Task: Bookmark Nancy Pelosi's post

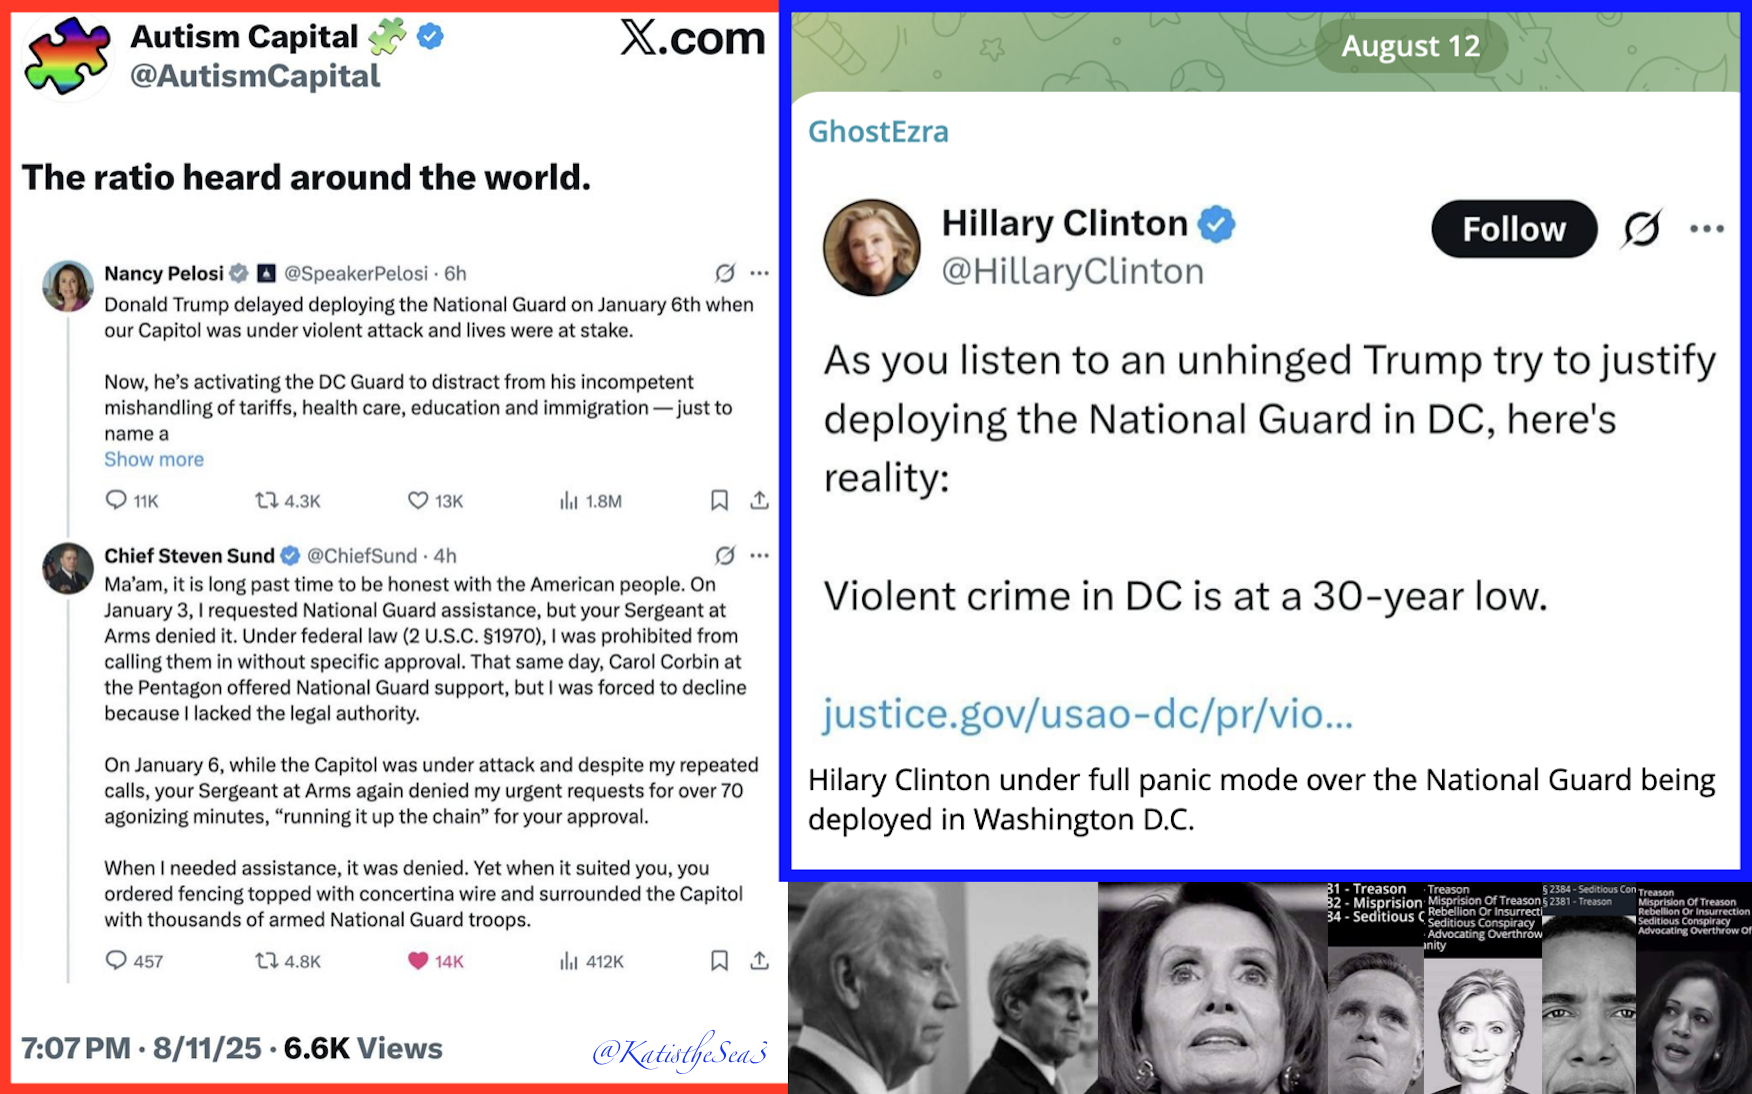Action: click(719, 500)
